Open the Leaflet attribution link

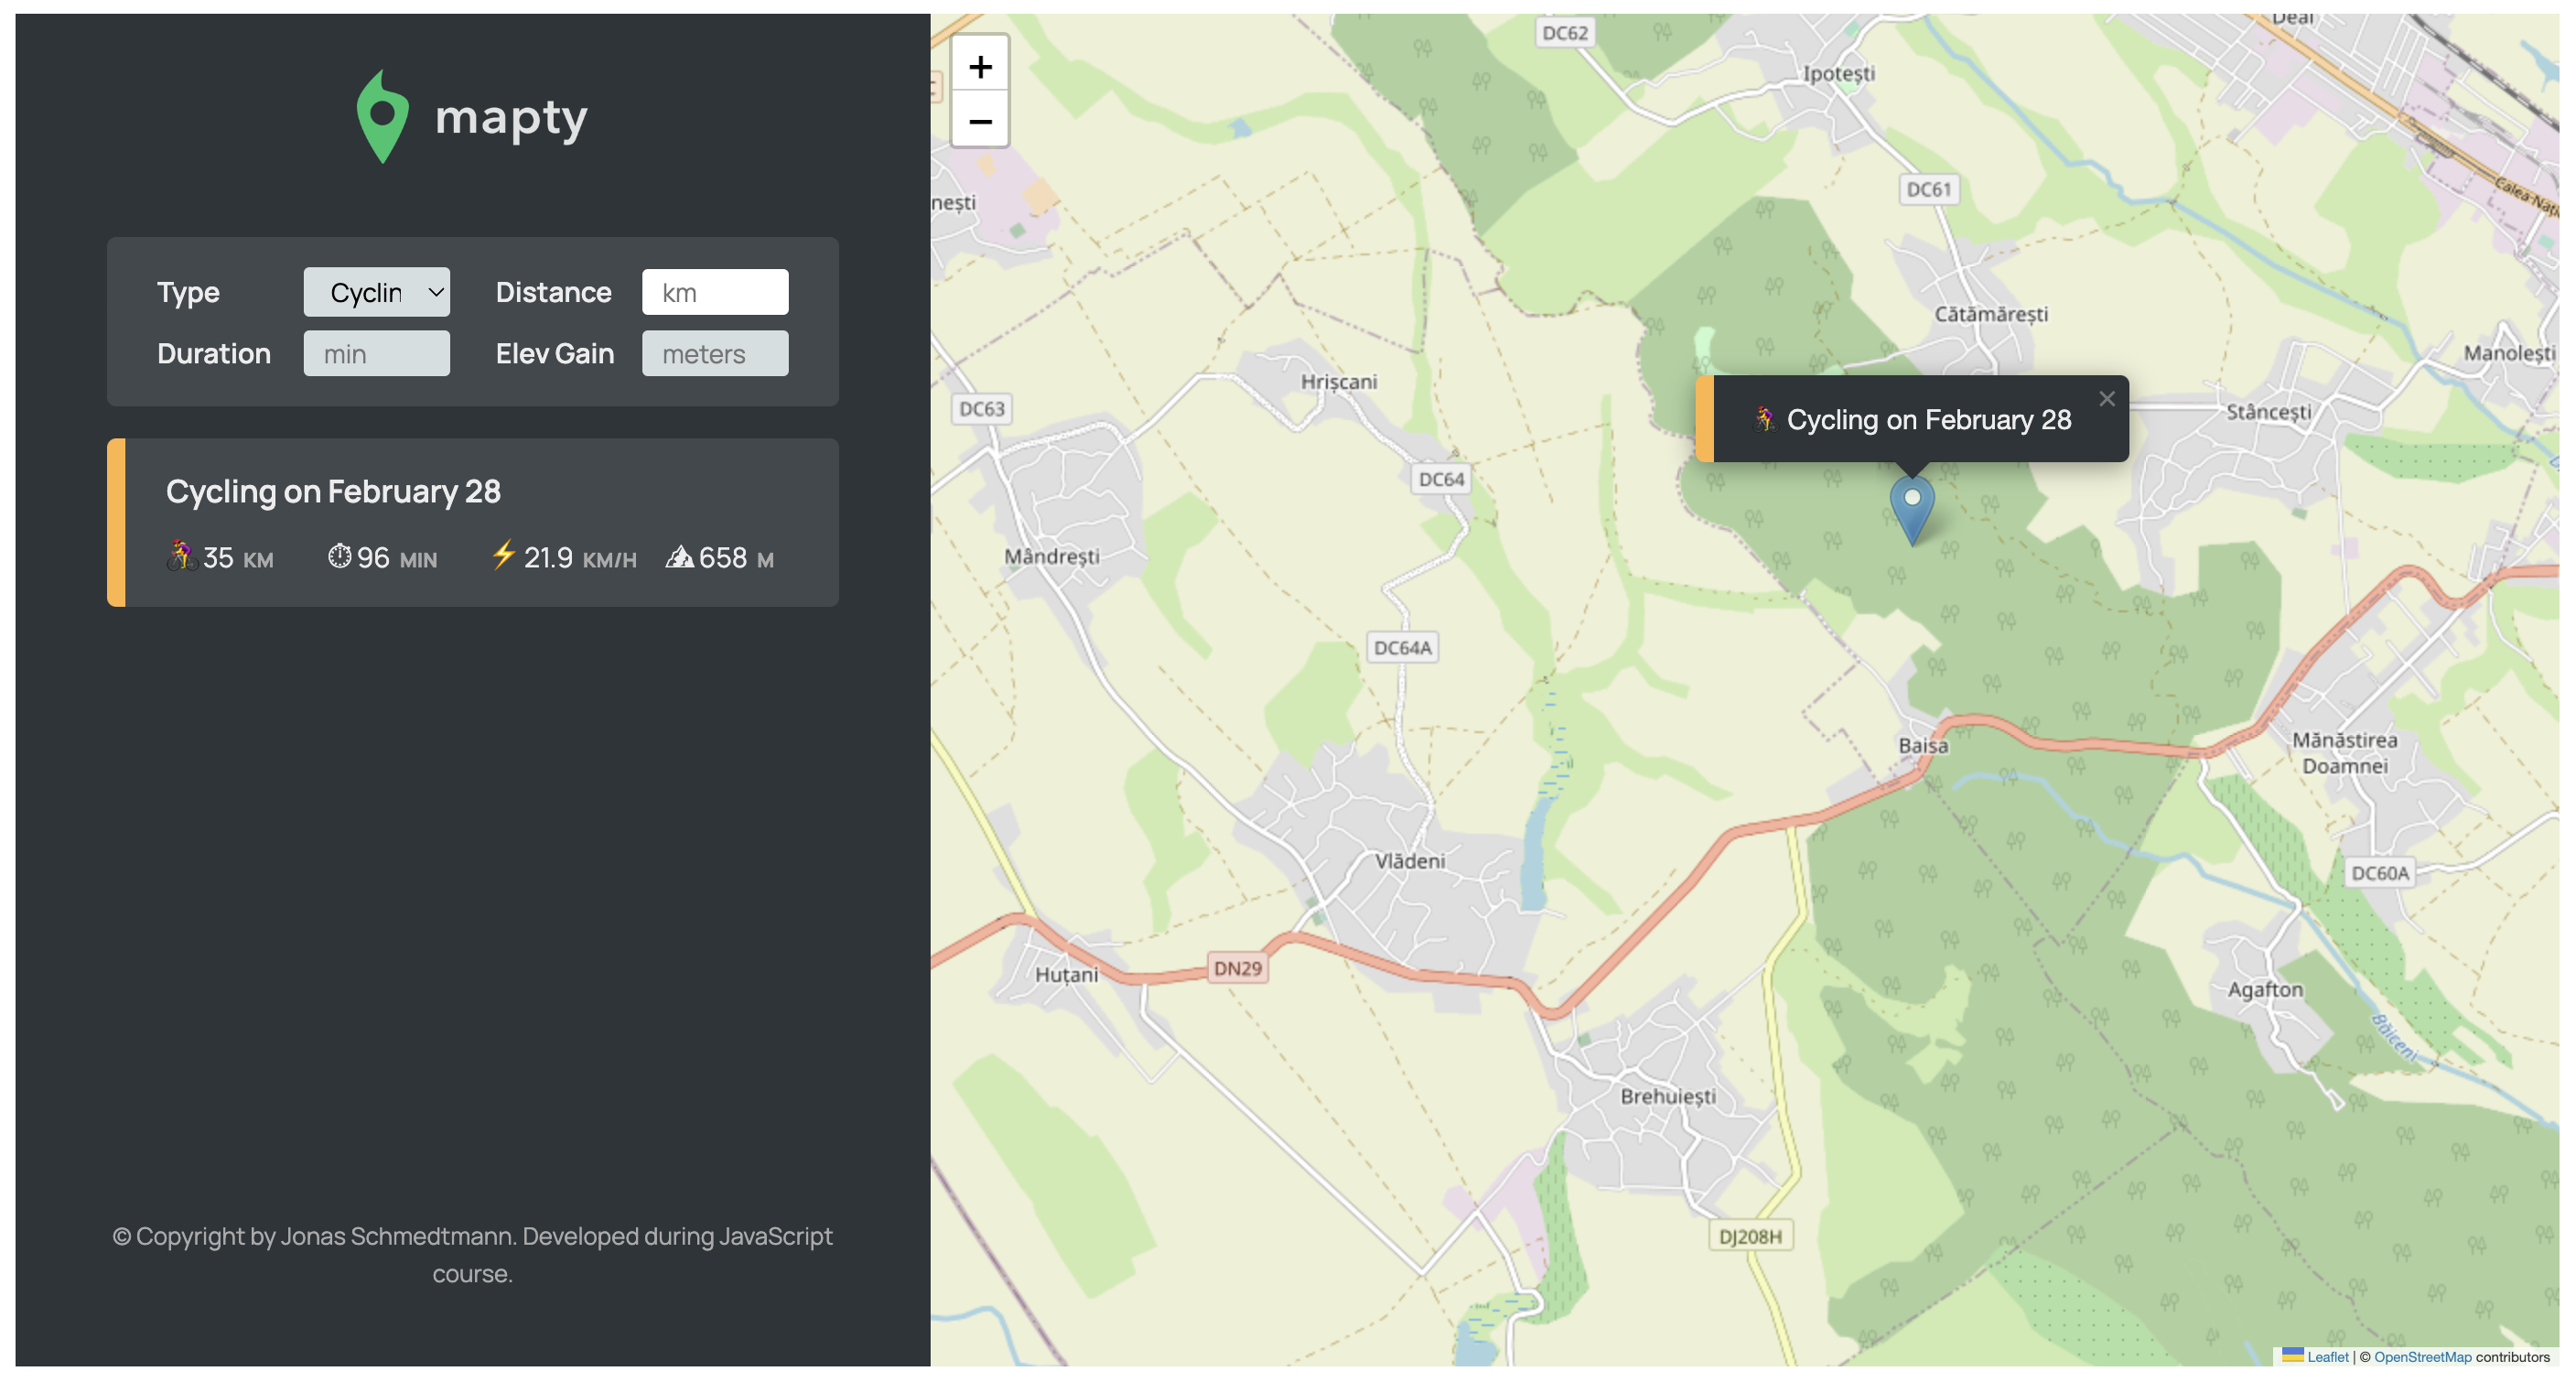coord(2327,1357)
